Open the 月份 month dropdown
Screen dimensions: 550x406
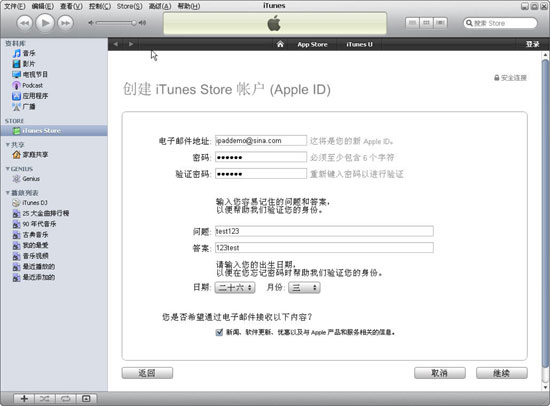[x=304, y=287]
